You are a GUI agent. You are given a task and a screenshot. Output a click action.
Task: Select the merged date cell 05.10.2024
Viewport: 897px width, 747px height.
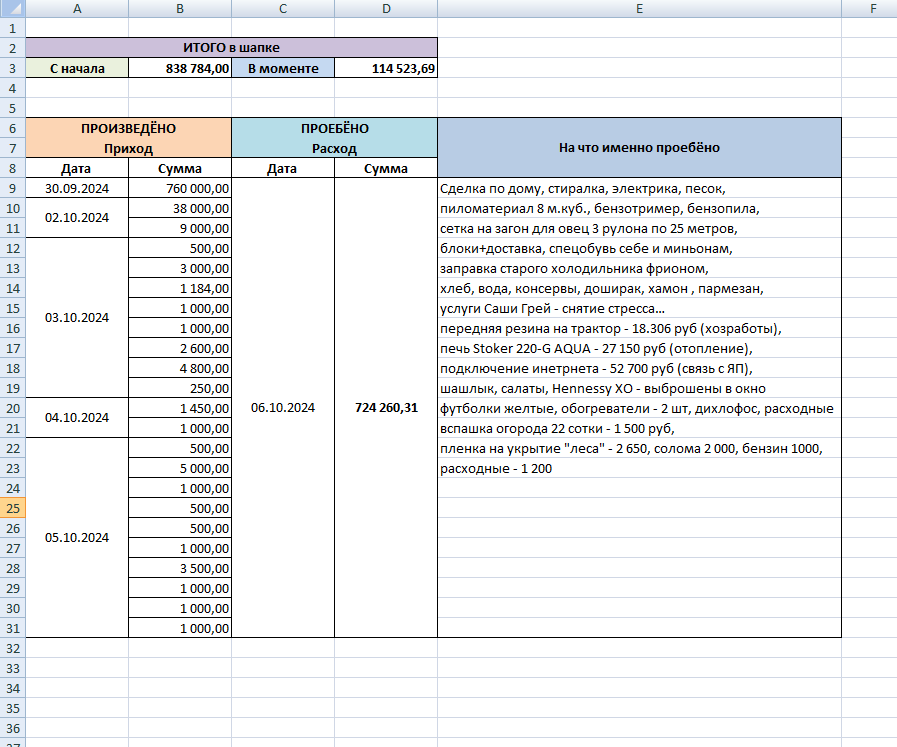77,537
